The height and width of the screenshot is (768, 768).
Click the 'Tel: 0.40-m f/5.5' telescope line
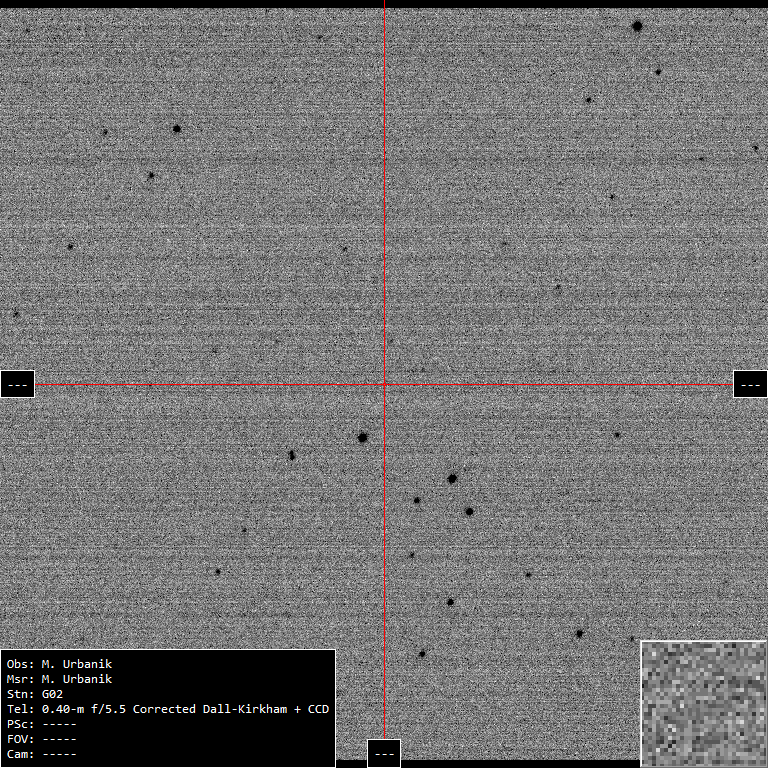168,709
